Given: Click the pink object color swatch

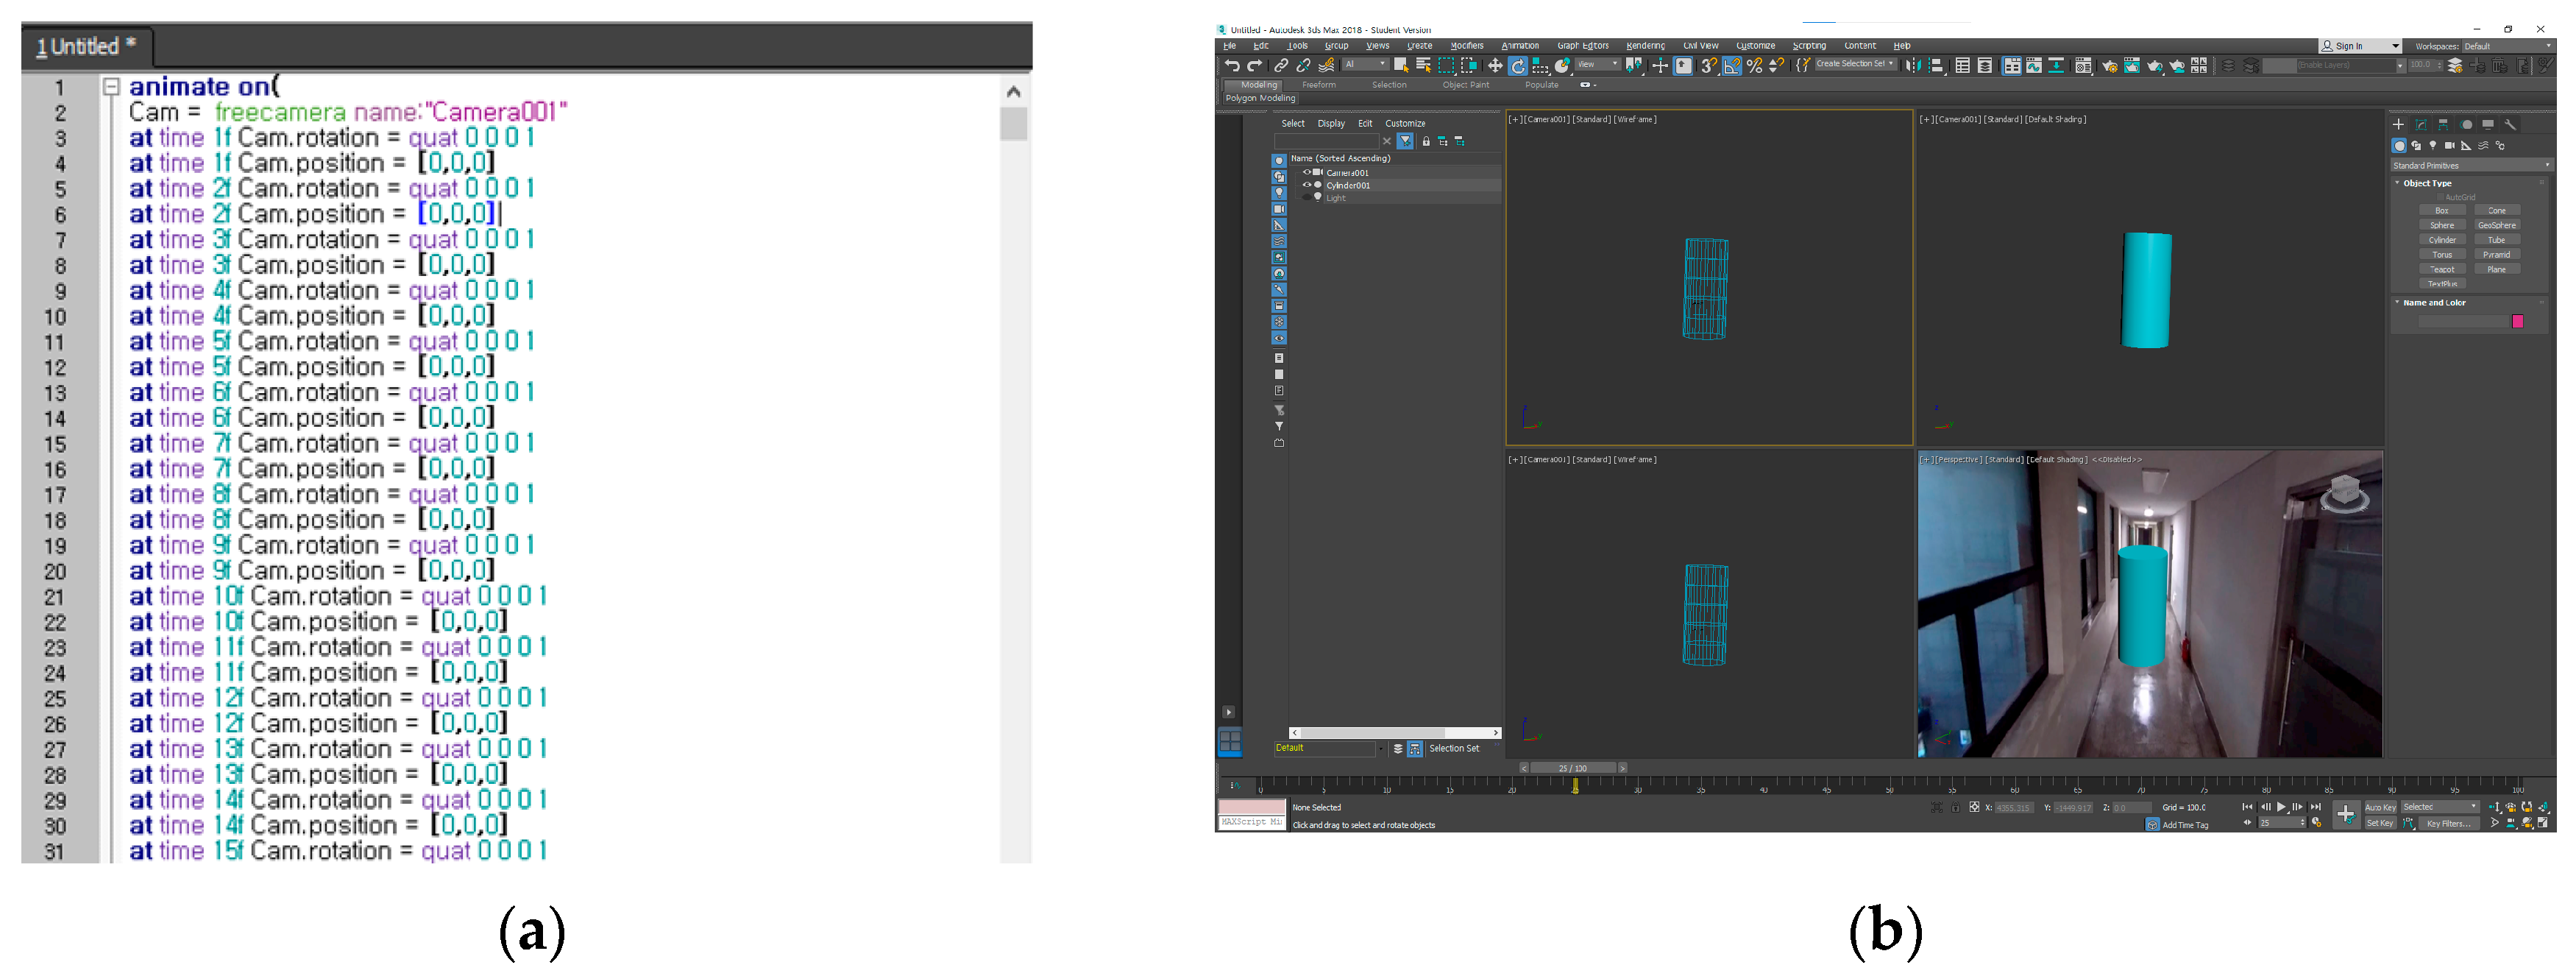Looking at the screenshot, I should pyautogui.click(x=2518, y=322).
